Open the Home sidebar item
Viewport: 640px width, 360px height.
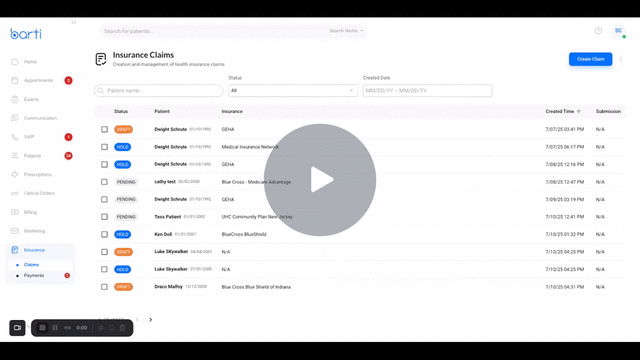coord(30,62)
